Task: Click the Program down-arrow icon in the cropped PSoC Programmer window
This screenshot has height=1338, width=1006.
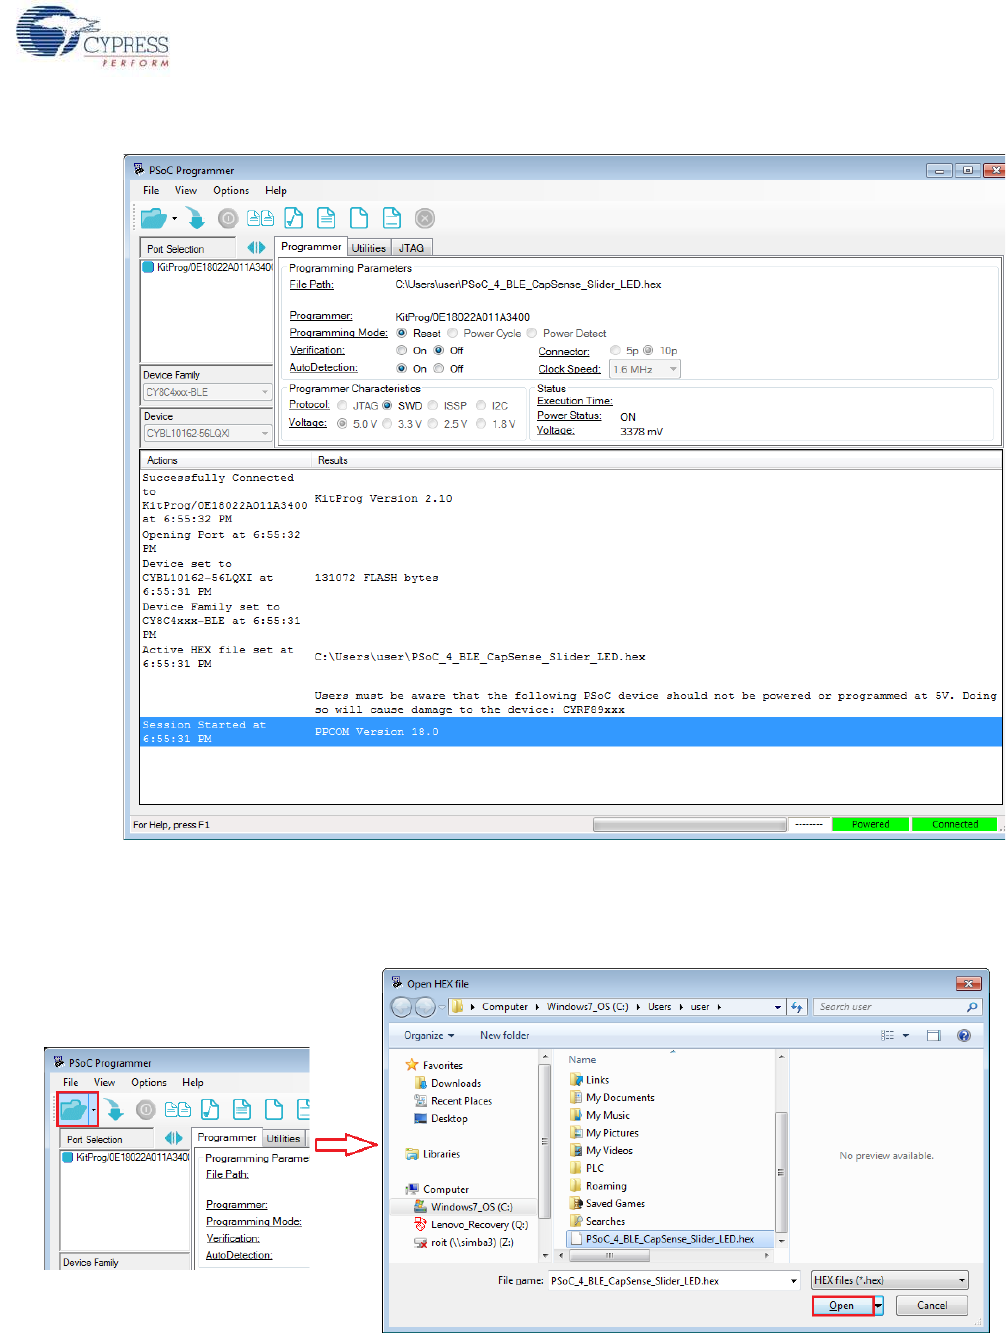Action: click(x=114, y=1109)
